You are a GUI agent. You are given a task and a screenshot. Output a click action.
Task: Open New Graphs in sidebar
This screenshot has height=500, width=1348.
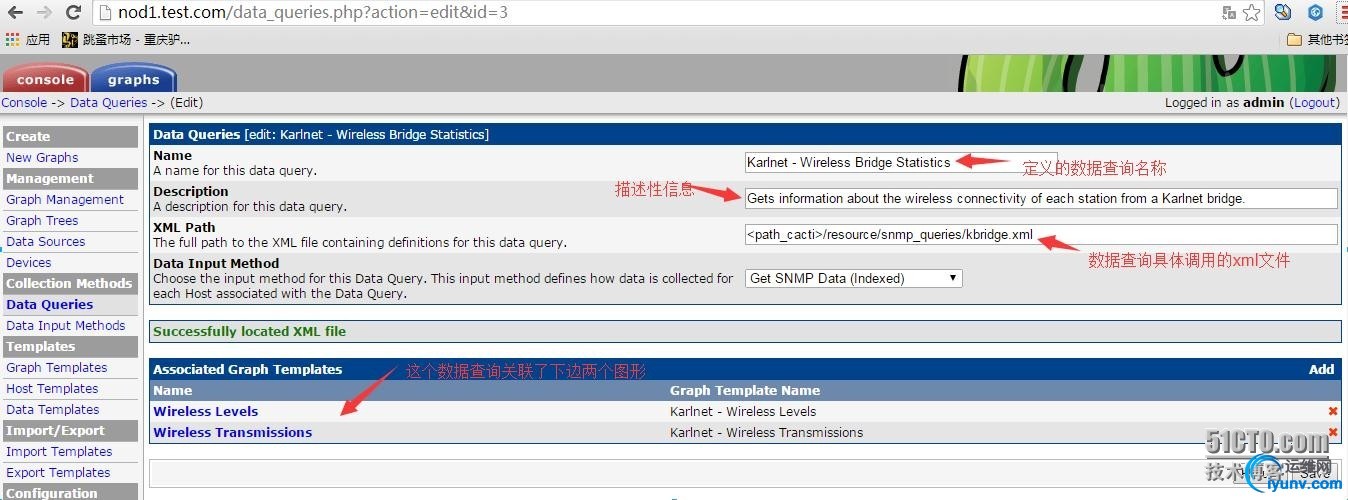point(42,157)
